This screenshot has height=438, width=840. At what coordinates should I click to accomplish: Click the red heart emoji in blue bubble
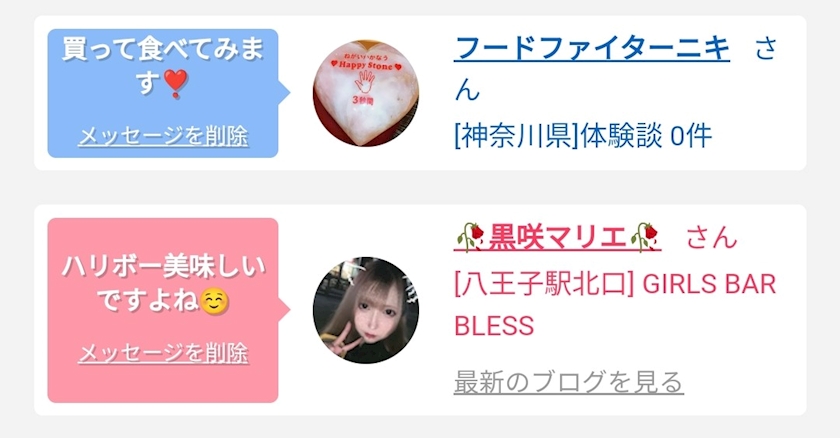click(175, 83)
